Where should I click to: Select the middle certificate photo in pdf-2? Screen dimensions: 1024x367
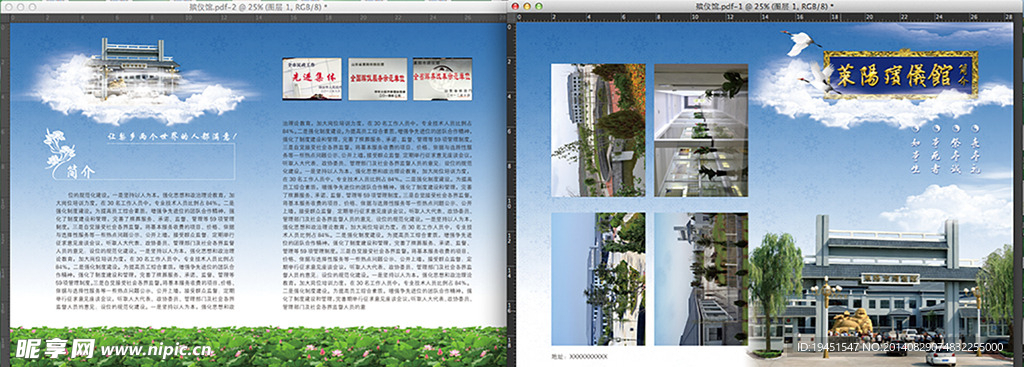(x=377, y=78)
